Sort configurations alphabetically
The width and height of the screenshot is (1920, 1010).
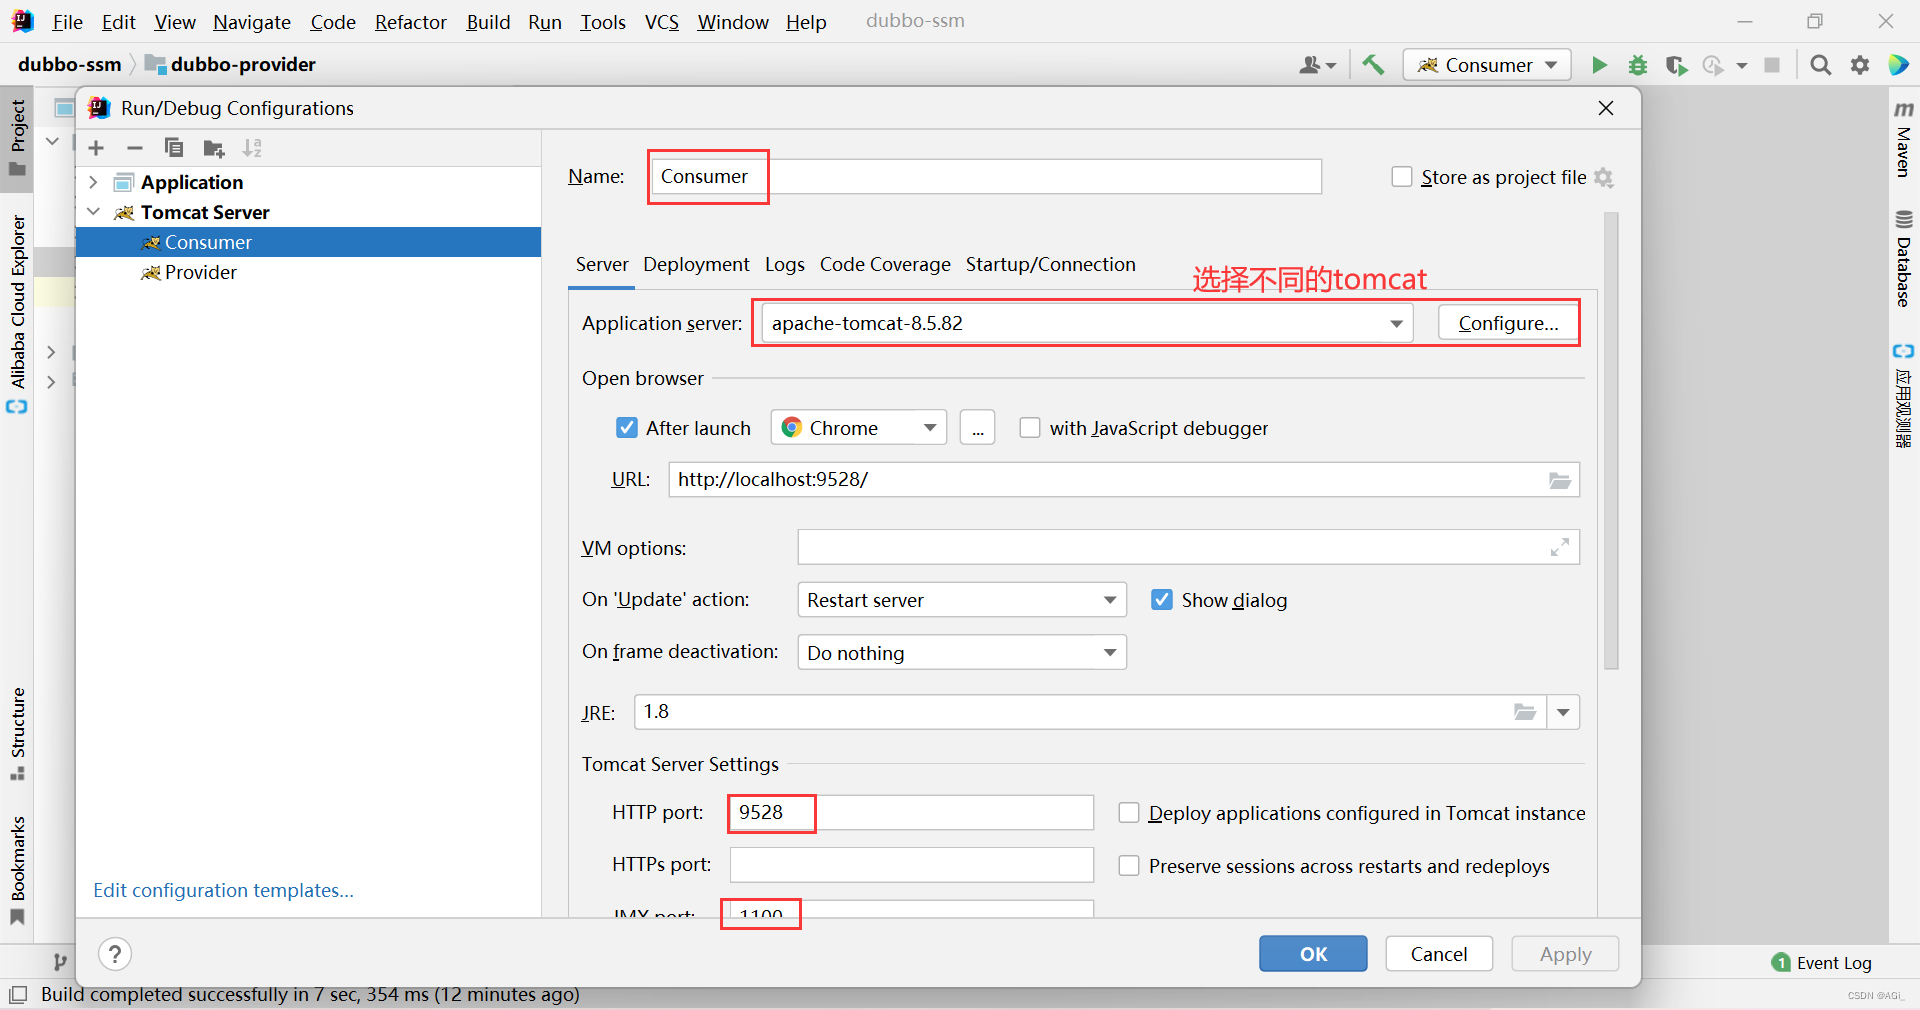[x=252, y=148]
